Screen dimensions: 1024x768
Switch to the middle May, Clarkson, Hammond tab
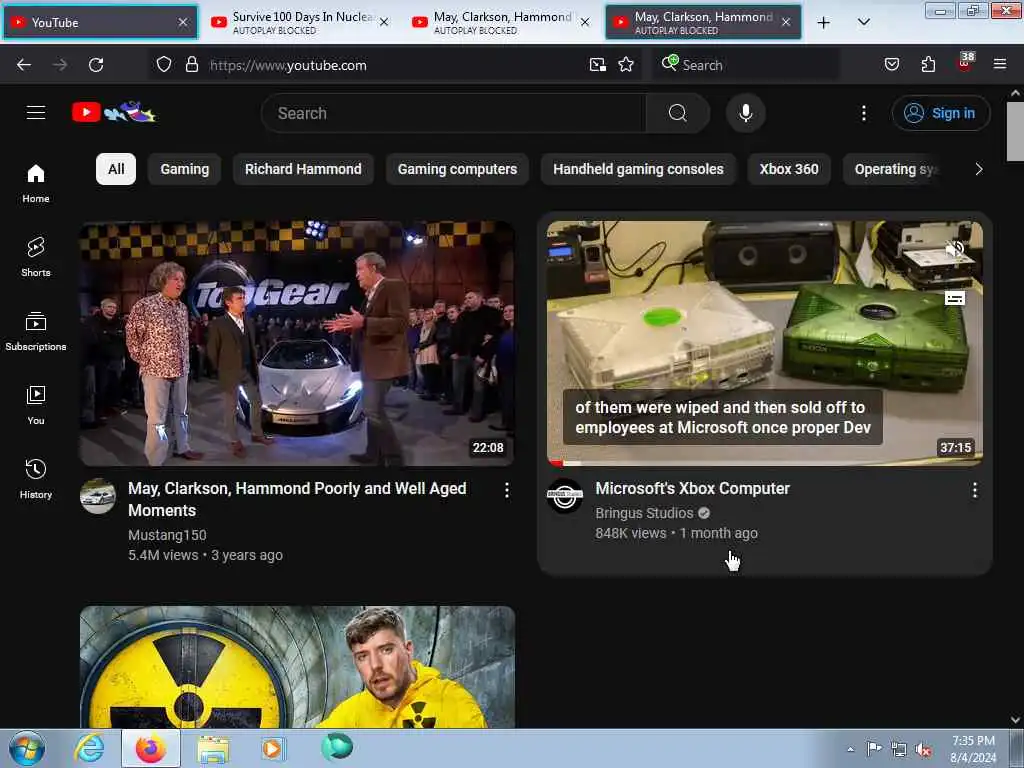[x=502, y=22]
